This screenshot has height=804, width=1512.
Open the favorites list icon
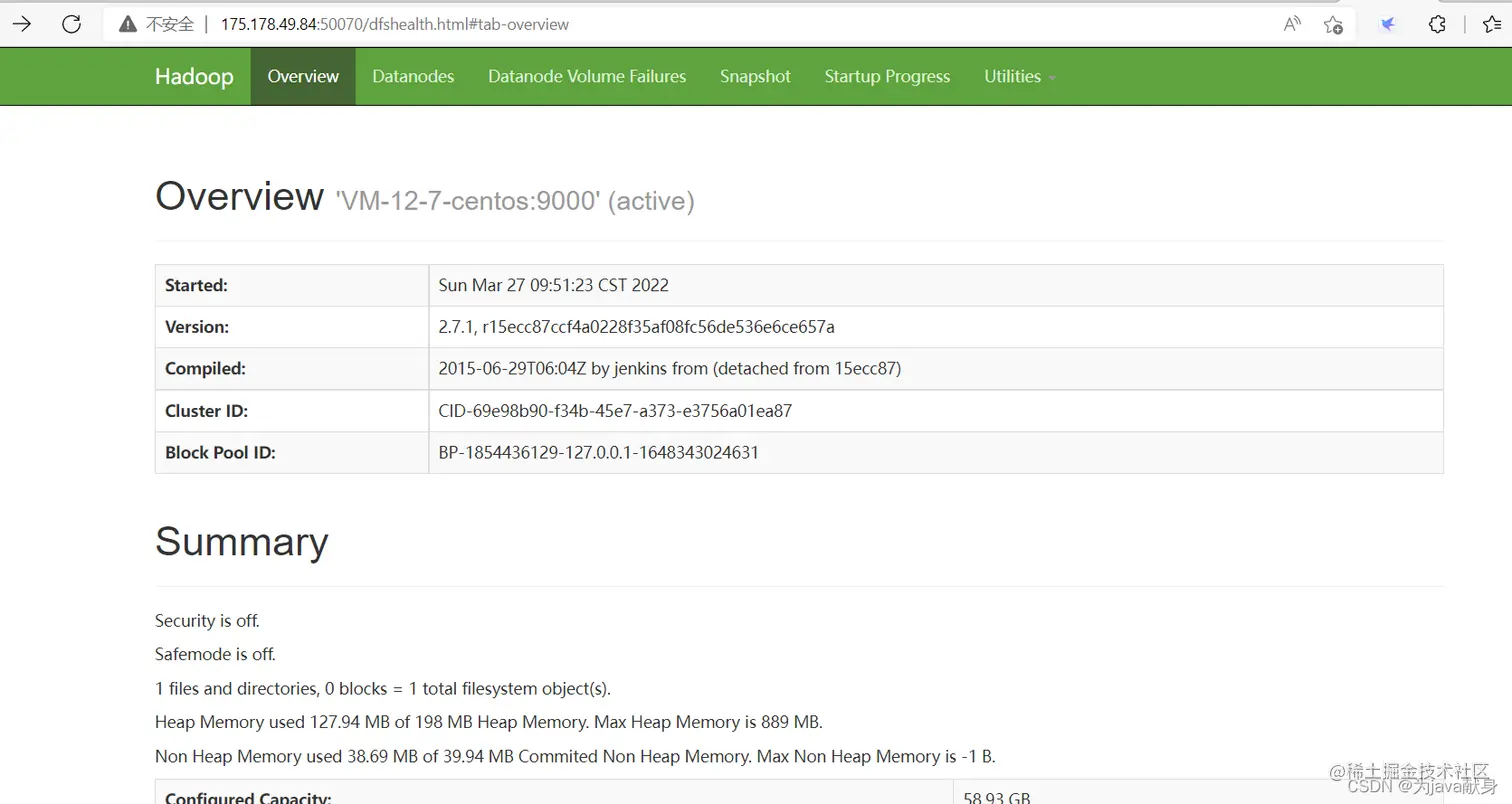(x=1492, y=24)
